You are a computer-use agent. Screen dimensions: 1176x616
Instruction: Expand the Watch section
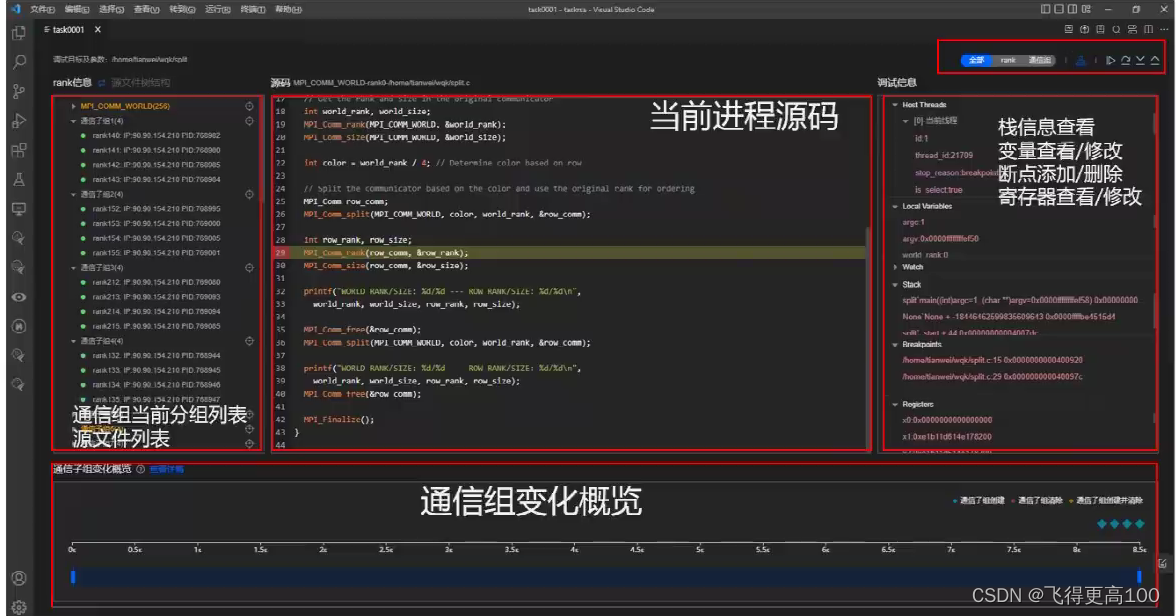pyautogui.click(x=895, y=267)
